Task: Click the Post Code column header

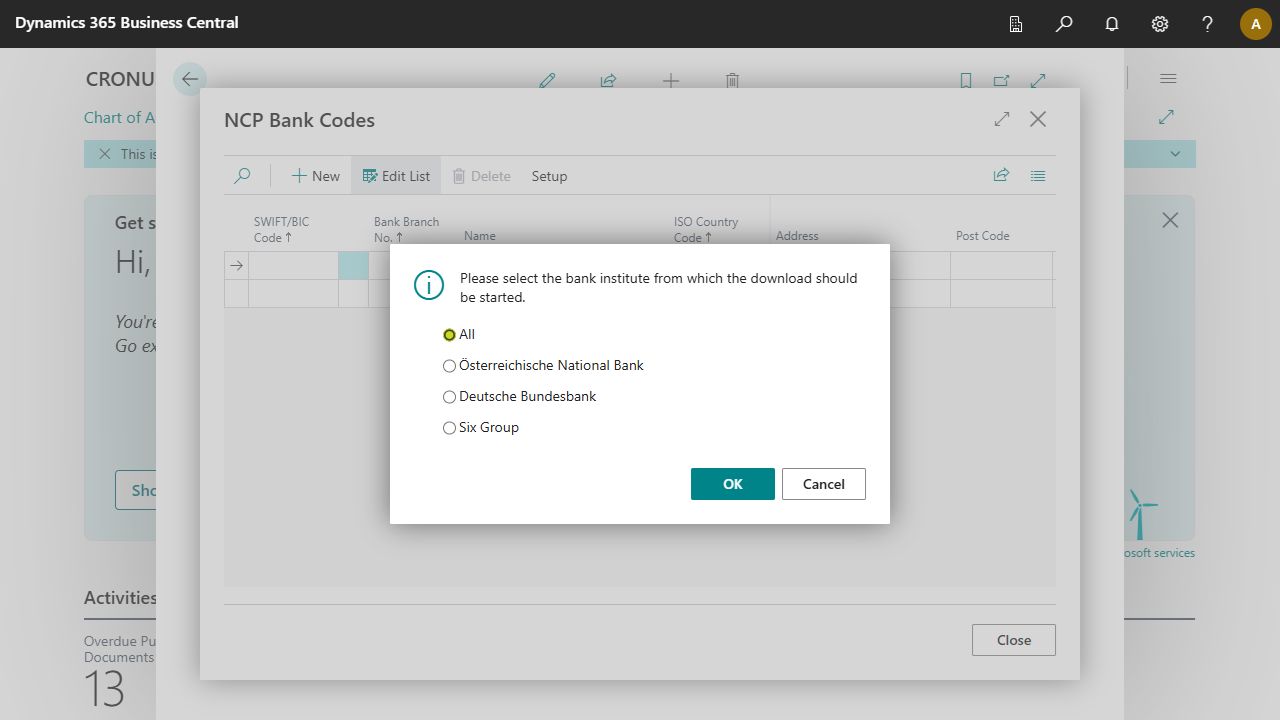Action: [x=982, y=236]
